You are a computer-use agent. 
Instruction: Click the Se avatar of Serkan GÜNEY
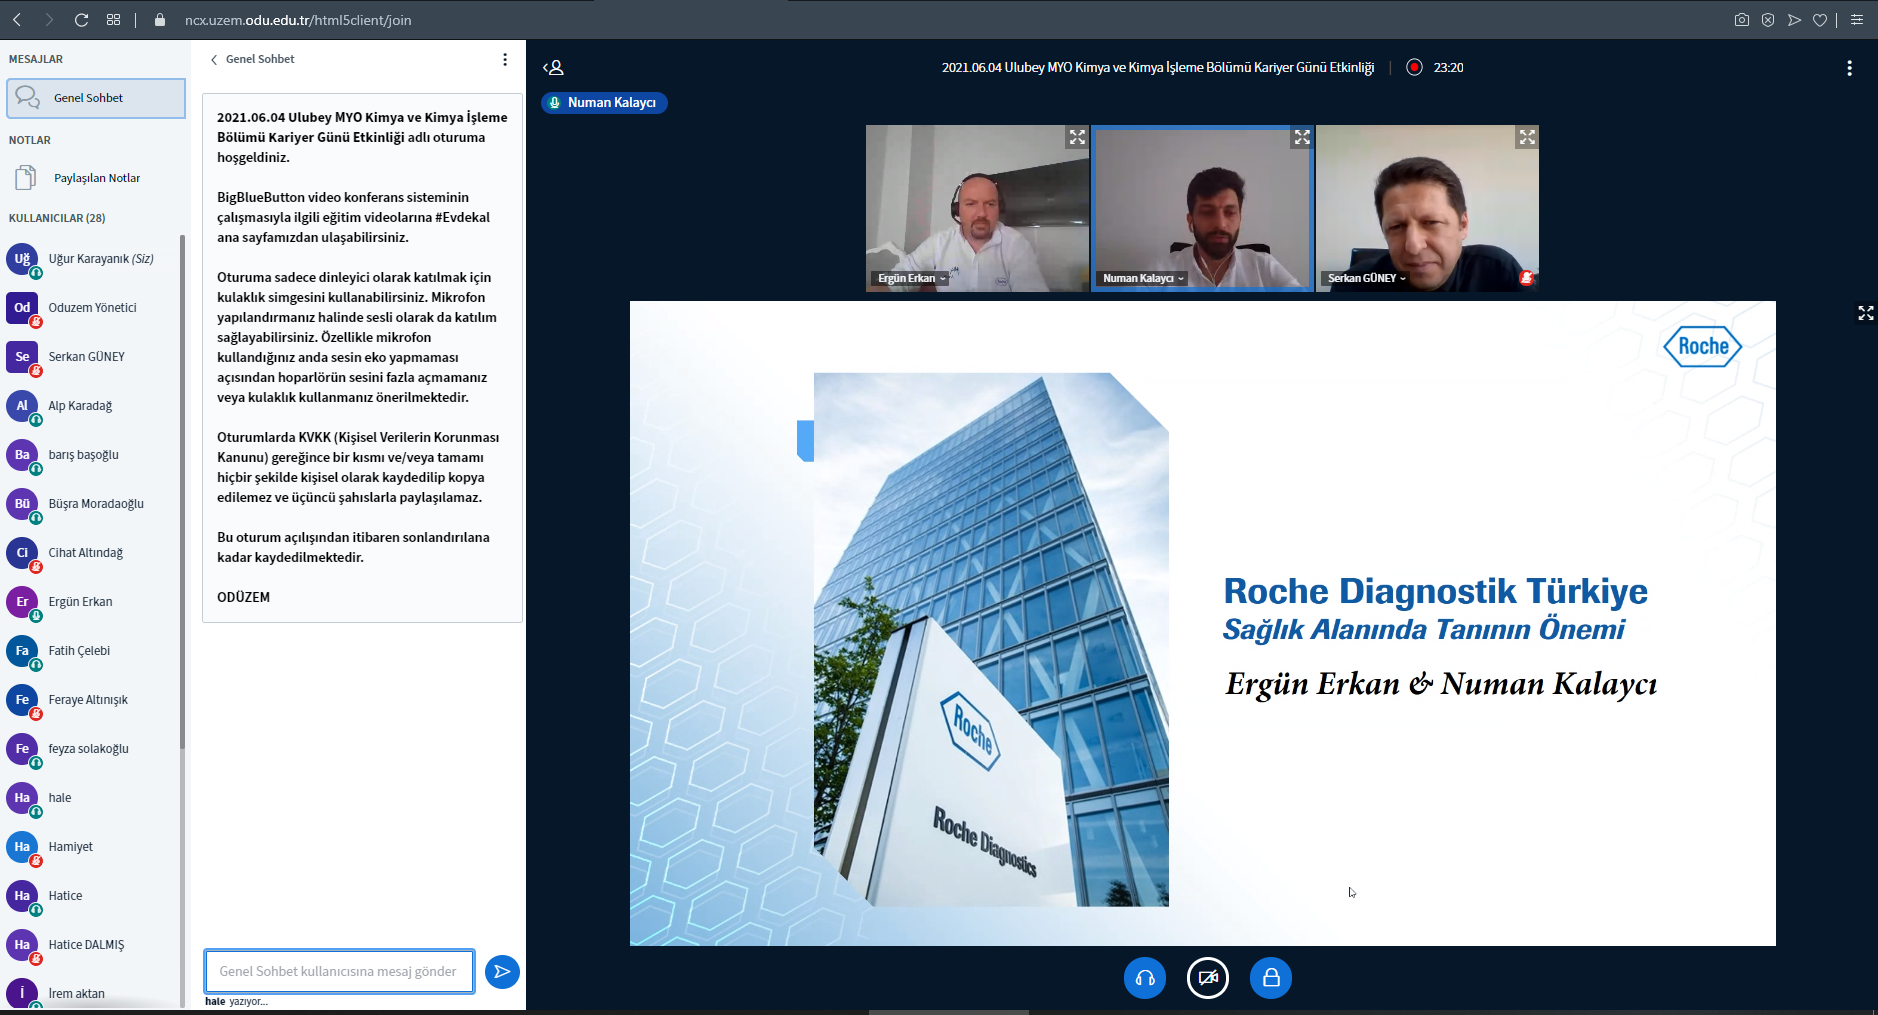pos(22,357)
